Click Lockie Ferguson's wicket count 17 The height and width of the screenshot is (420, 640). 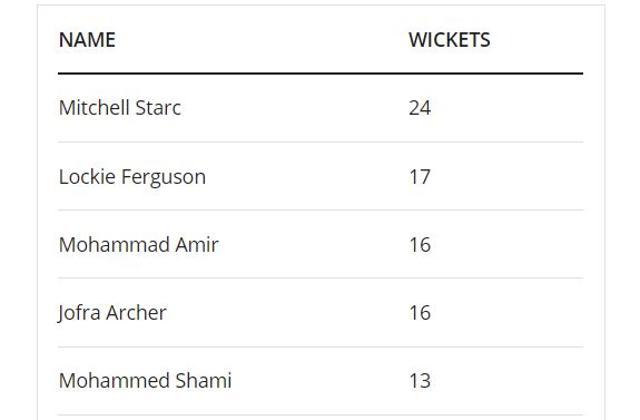pyautogui.click(x=420, y=177)
